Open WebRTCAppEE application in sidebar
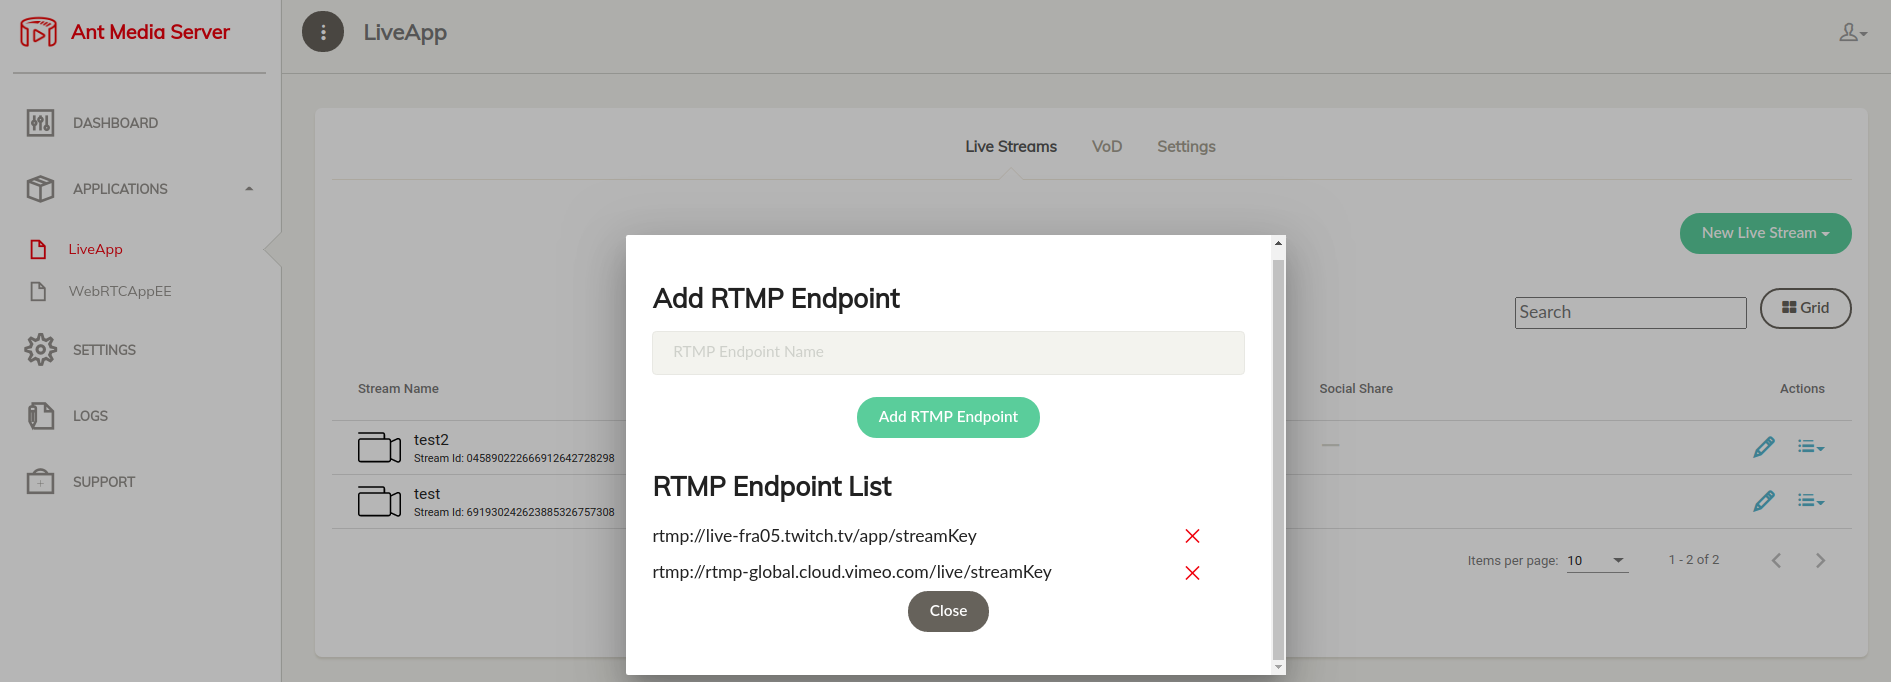 (x=120, y=291)
